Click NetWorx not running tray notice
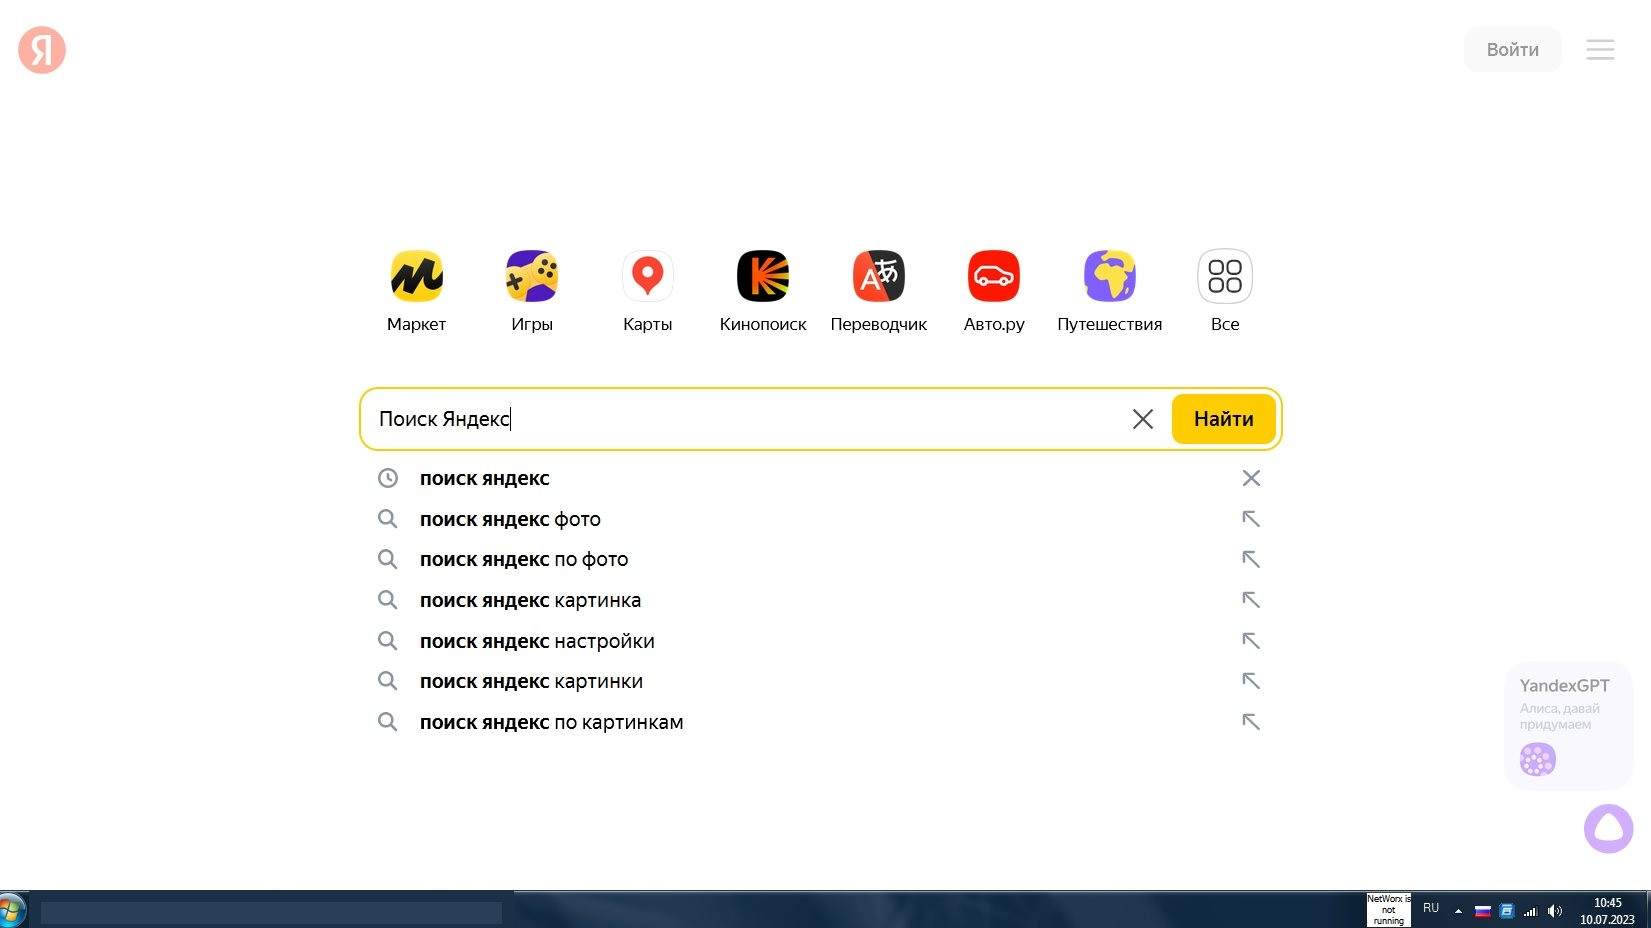This screenshot has width=1651, height=928. pos(1388,910)
